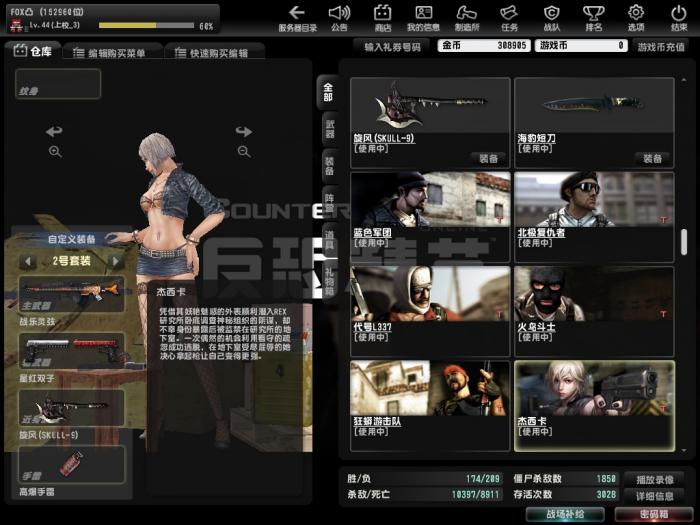Click the 杀敌/死亡 10397/8911 stat
The width and height of the screenshot is (700, 525).
pyautogui.click(x=423, y=495)
